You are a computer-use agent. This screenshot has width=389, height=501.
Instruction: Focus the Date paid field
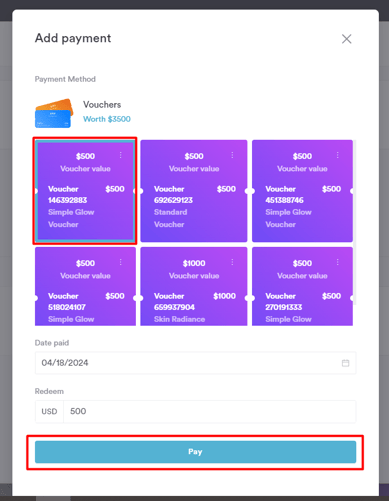195,363
